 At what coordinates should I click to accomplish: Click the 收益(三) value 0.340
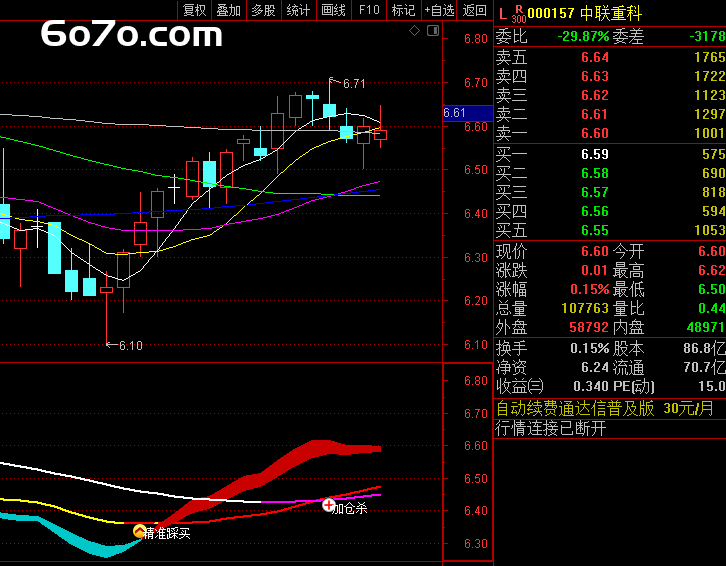591,386
